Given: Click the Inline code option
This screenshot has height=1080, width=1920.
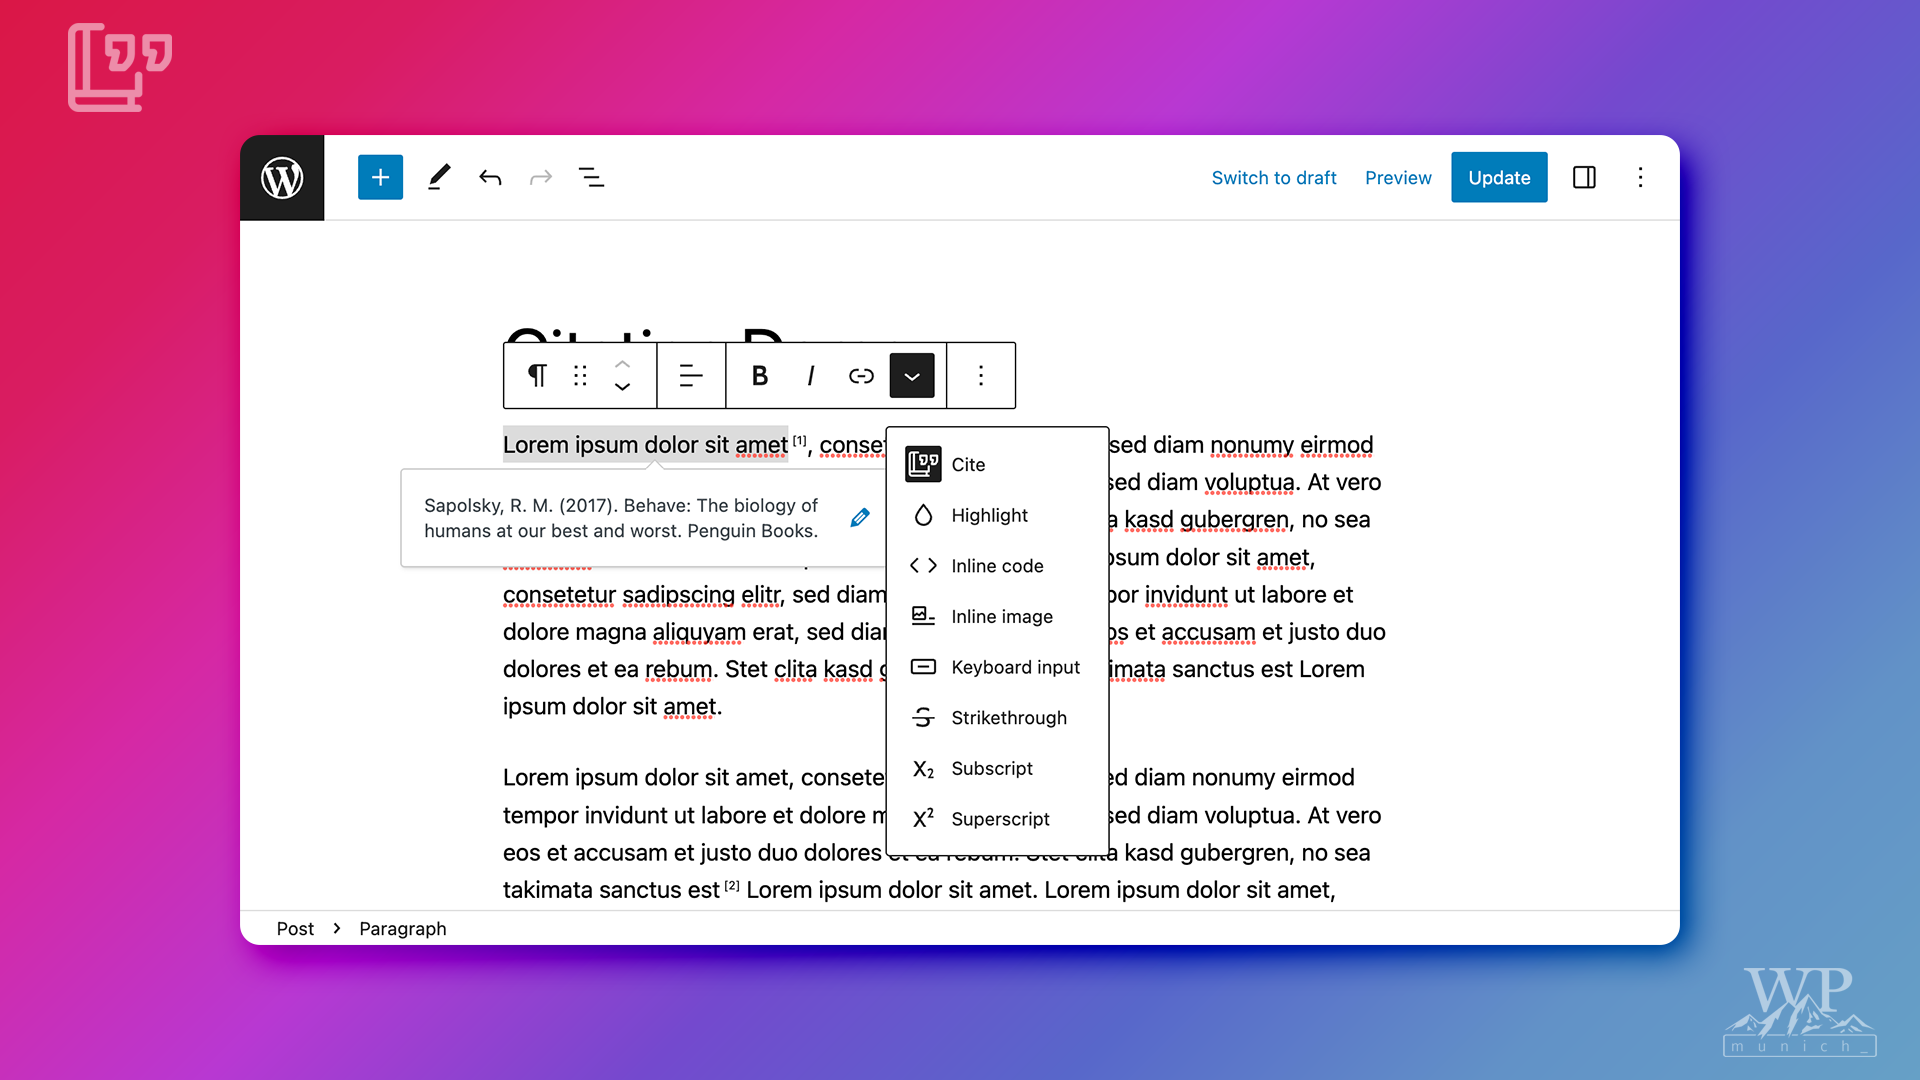Looking at the screenshot, I should tap(997, 564).
